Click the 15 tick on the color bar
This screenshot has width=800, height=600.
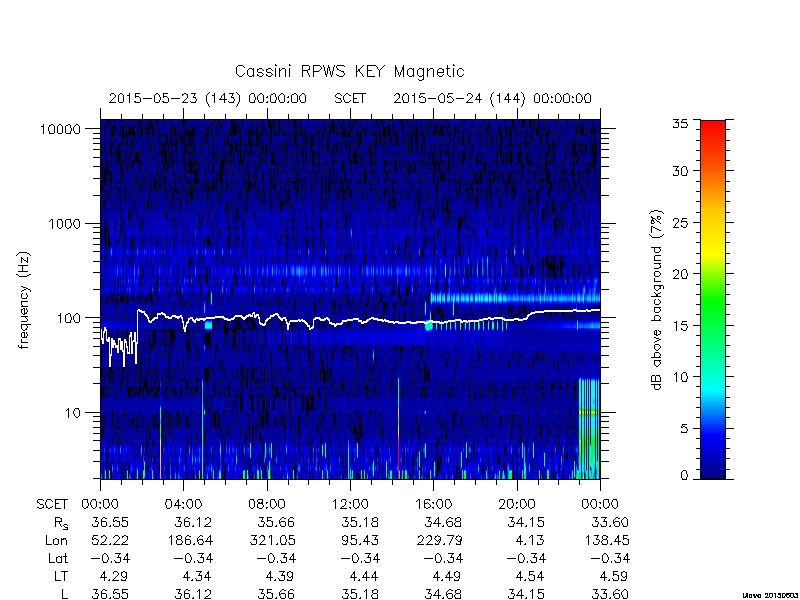pos(681,326)
